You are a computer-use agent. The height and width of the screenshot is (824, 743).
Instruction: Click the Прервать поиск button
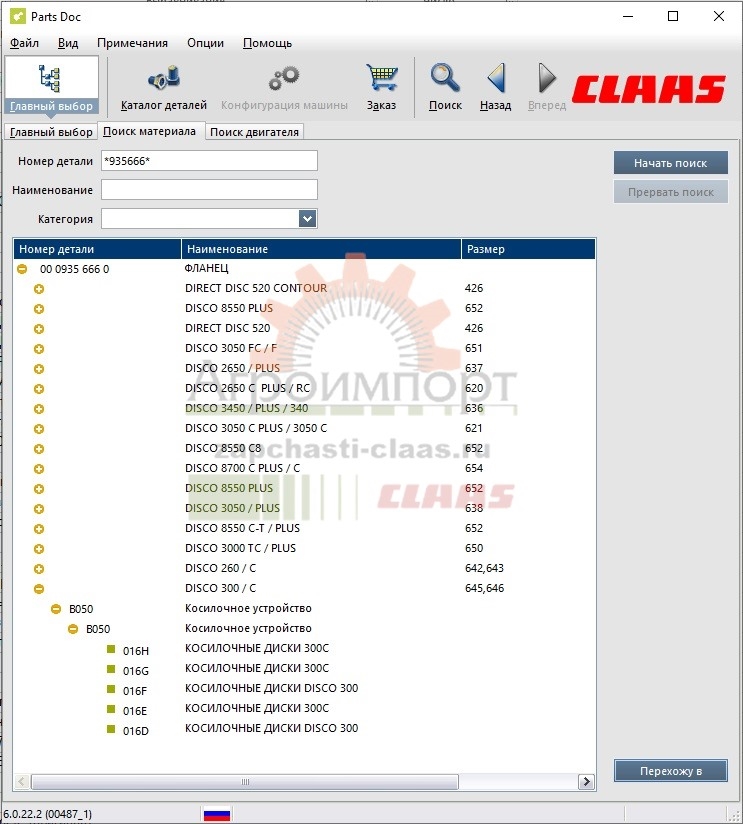click(670, 192)
